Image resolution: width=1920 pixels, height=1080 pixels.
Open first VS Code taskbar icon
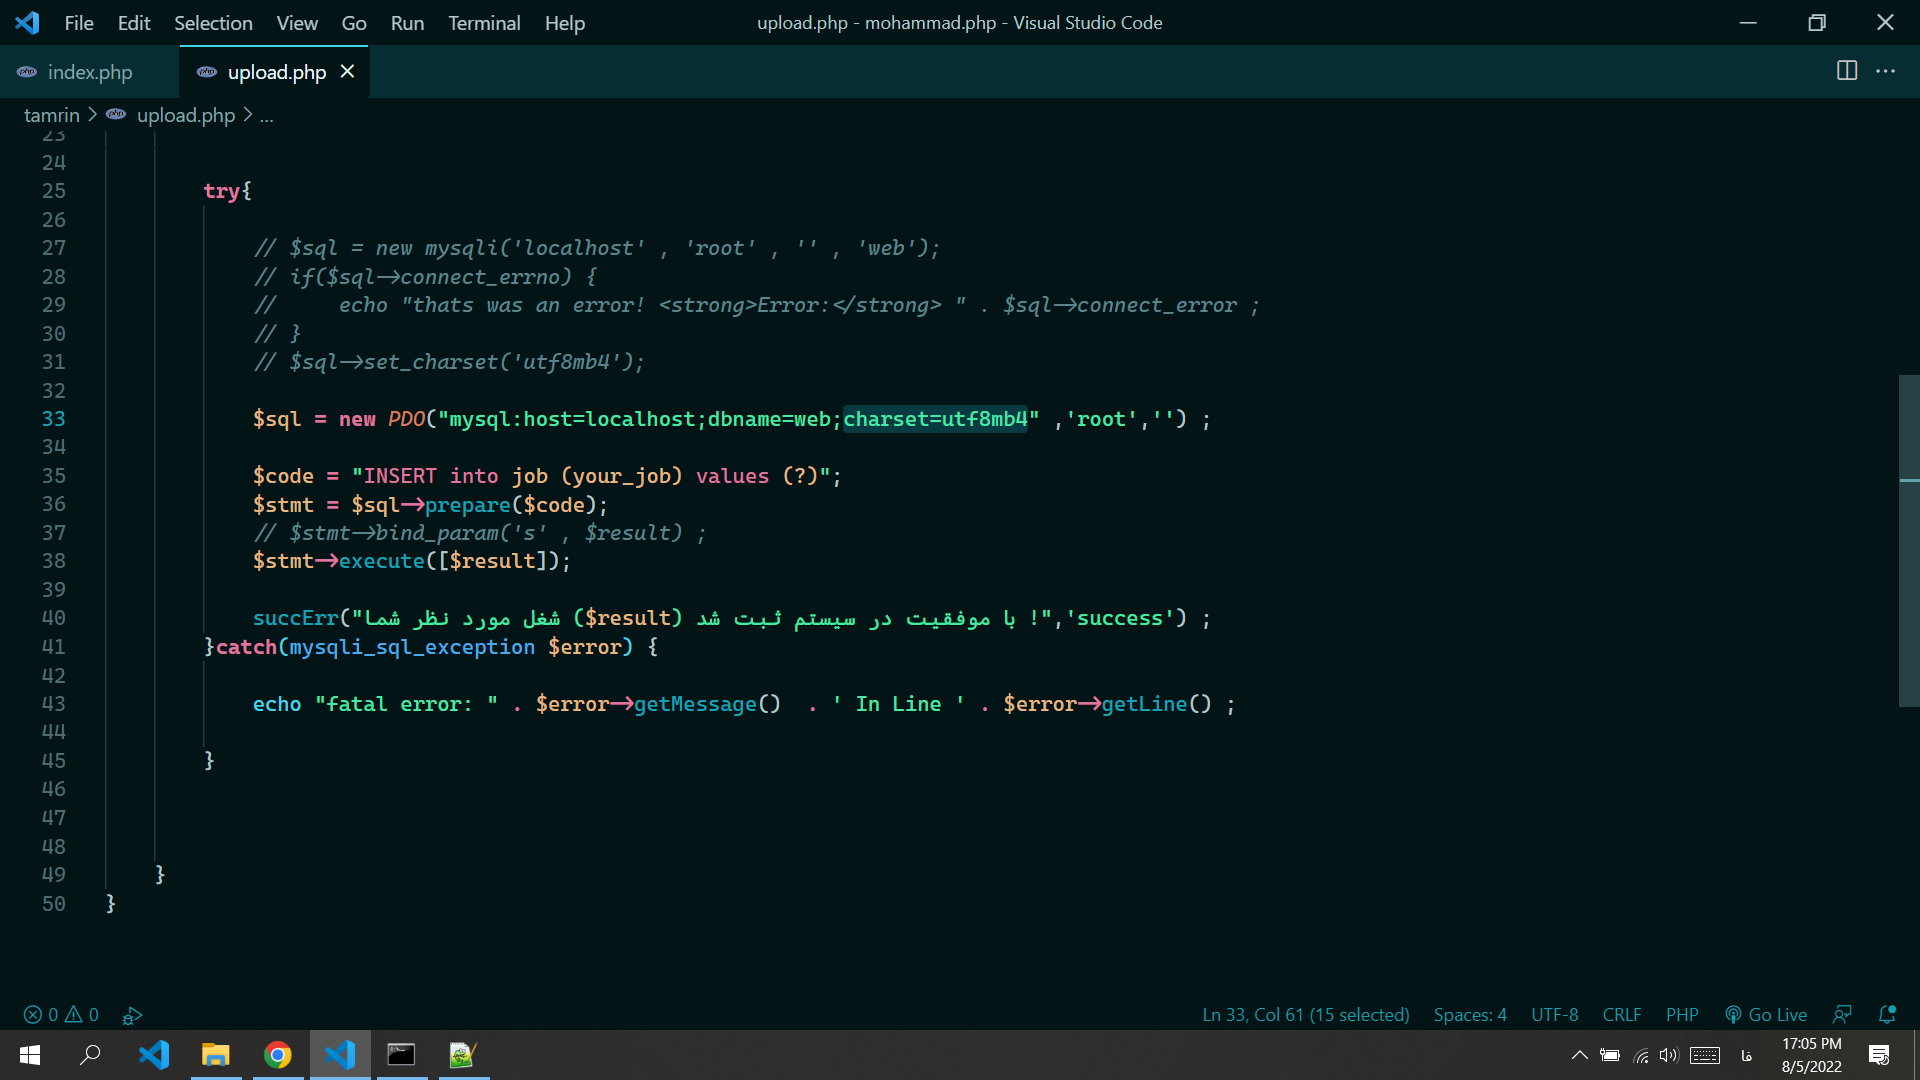point(154,1055)
